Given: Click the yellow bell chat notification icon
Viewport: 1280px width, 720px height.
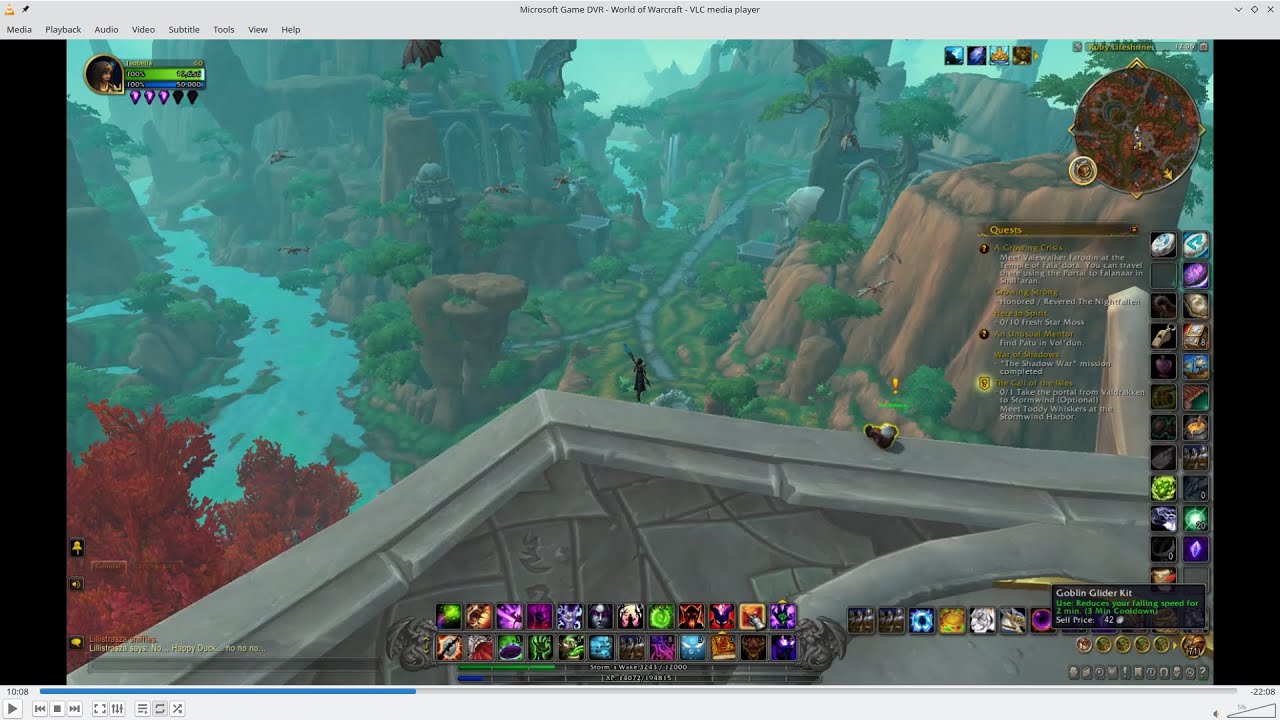Looking at the screenshot, I should pyautogui.click(x=77, y=547).
